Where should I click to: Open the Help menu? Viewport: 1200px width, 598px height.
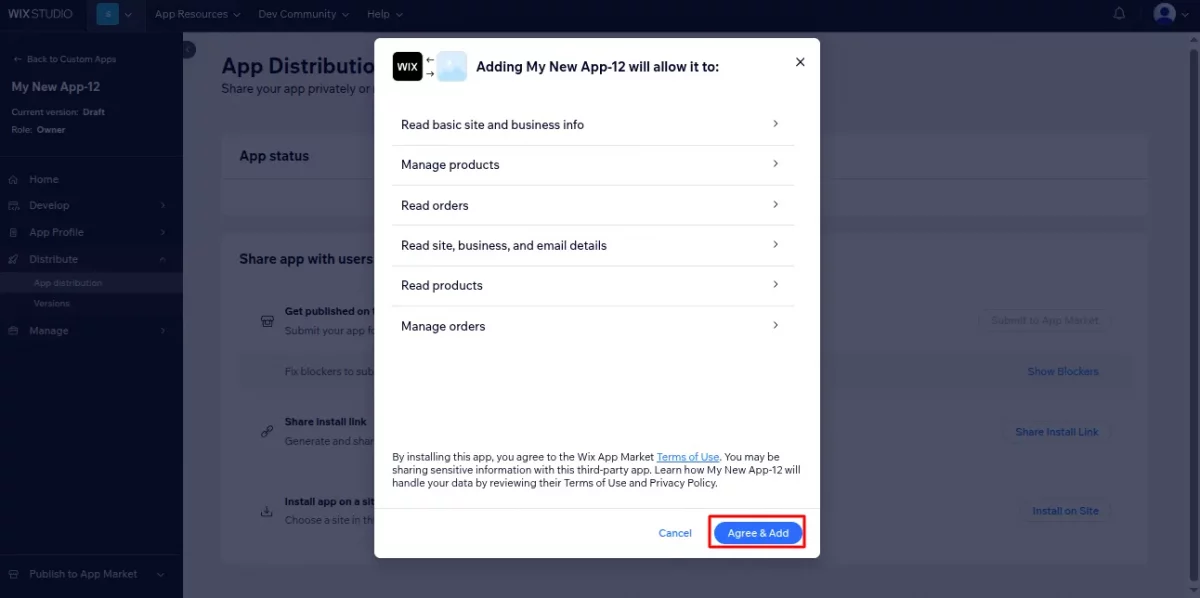tap(385, 14)
